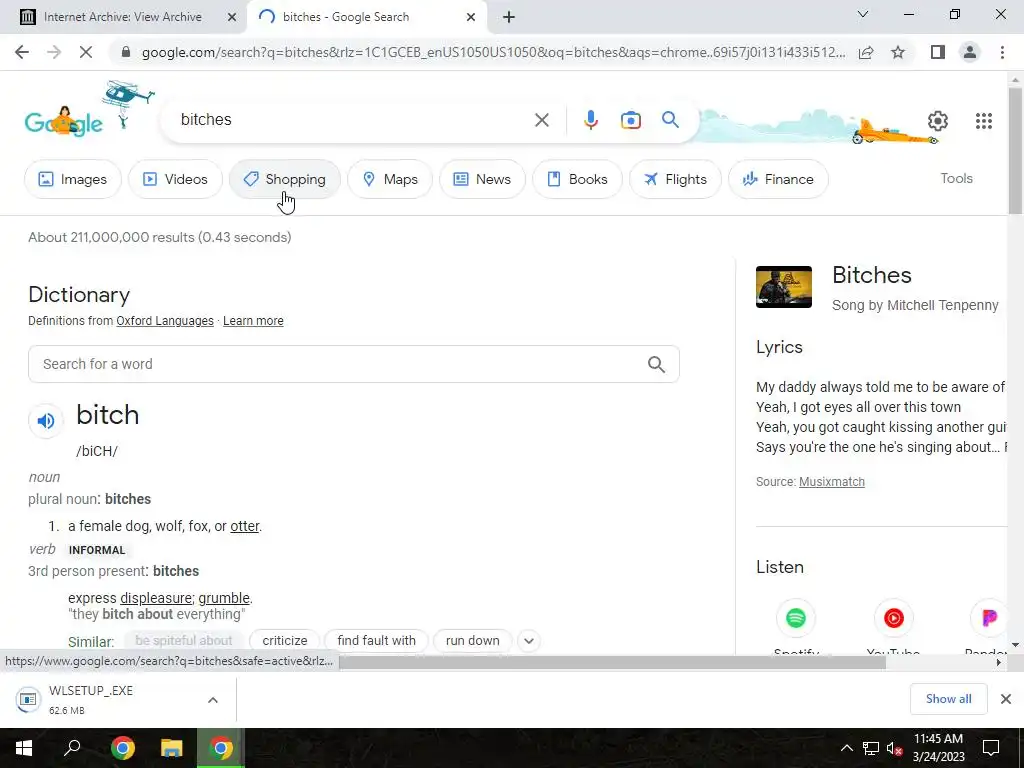
Task: Open Windows Start menu
Action: point(24,748)
